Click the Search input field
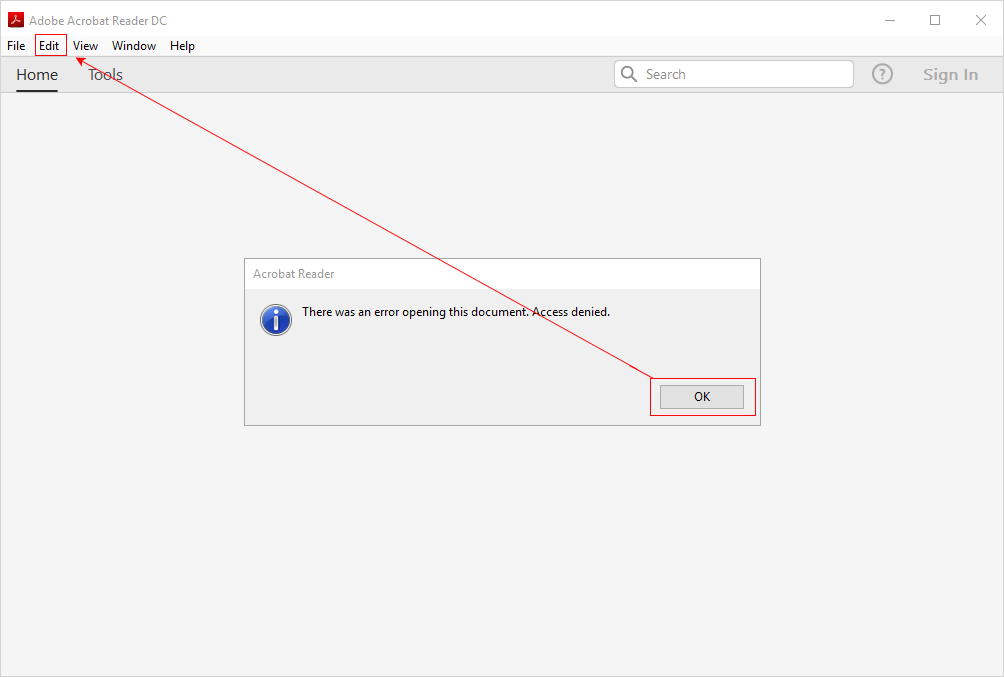This screenshot has height=677, width=1004. click(734, 74)
